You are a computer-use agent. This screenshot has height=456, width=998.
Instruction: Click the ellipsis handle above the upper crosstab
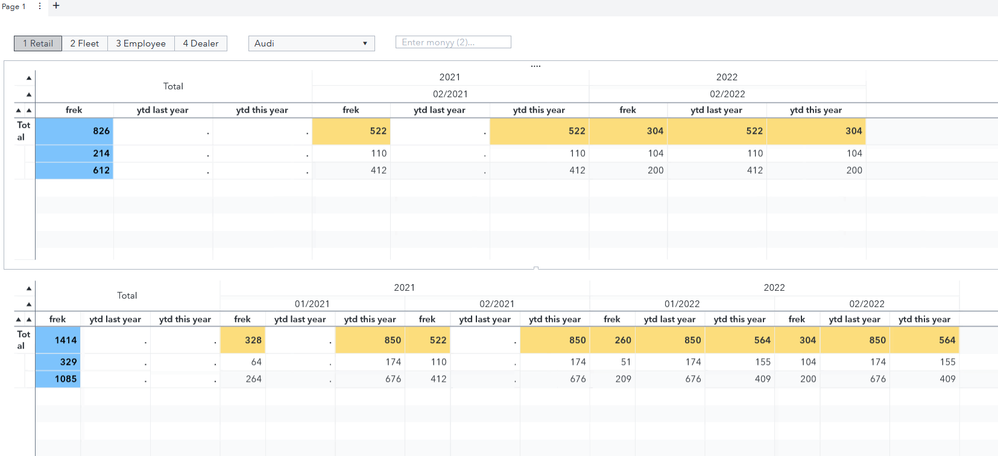coord(535,66)
